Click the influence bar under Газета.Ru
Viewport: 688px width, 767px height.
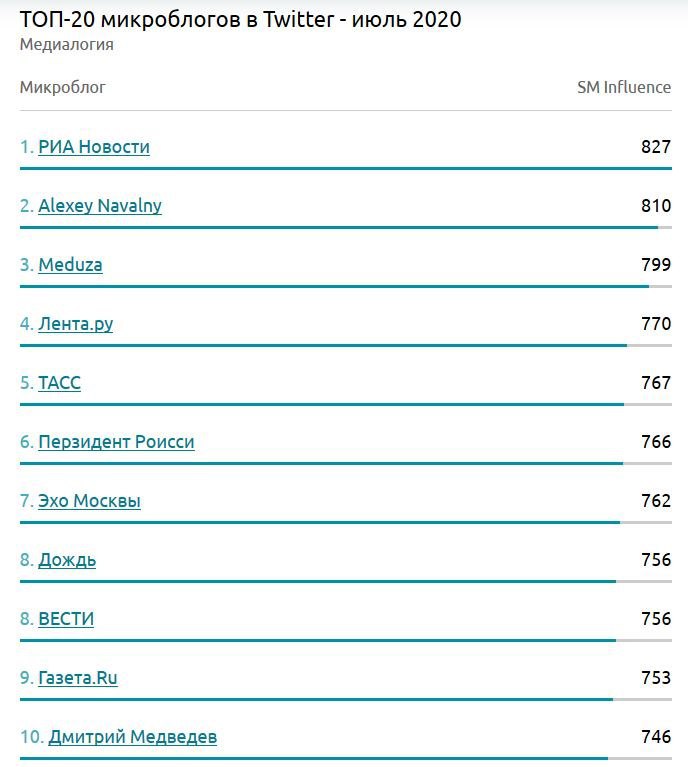pos(345,699)
